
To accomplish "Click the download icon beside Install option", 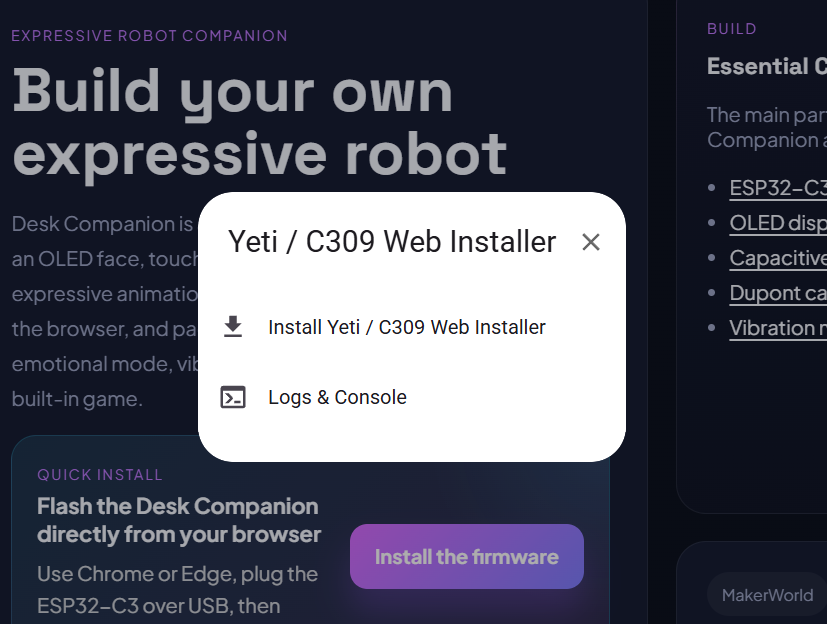I will tap(233, 326).
